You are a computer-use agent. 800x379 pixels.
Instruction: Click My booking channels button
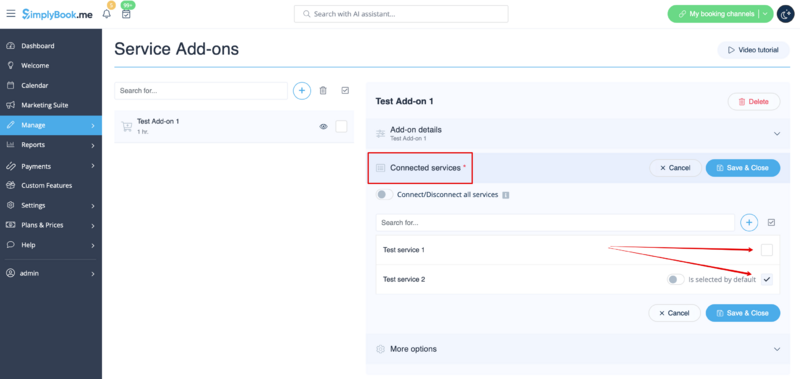coord(721,14)
